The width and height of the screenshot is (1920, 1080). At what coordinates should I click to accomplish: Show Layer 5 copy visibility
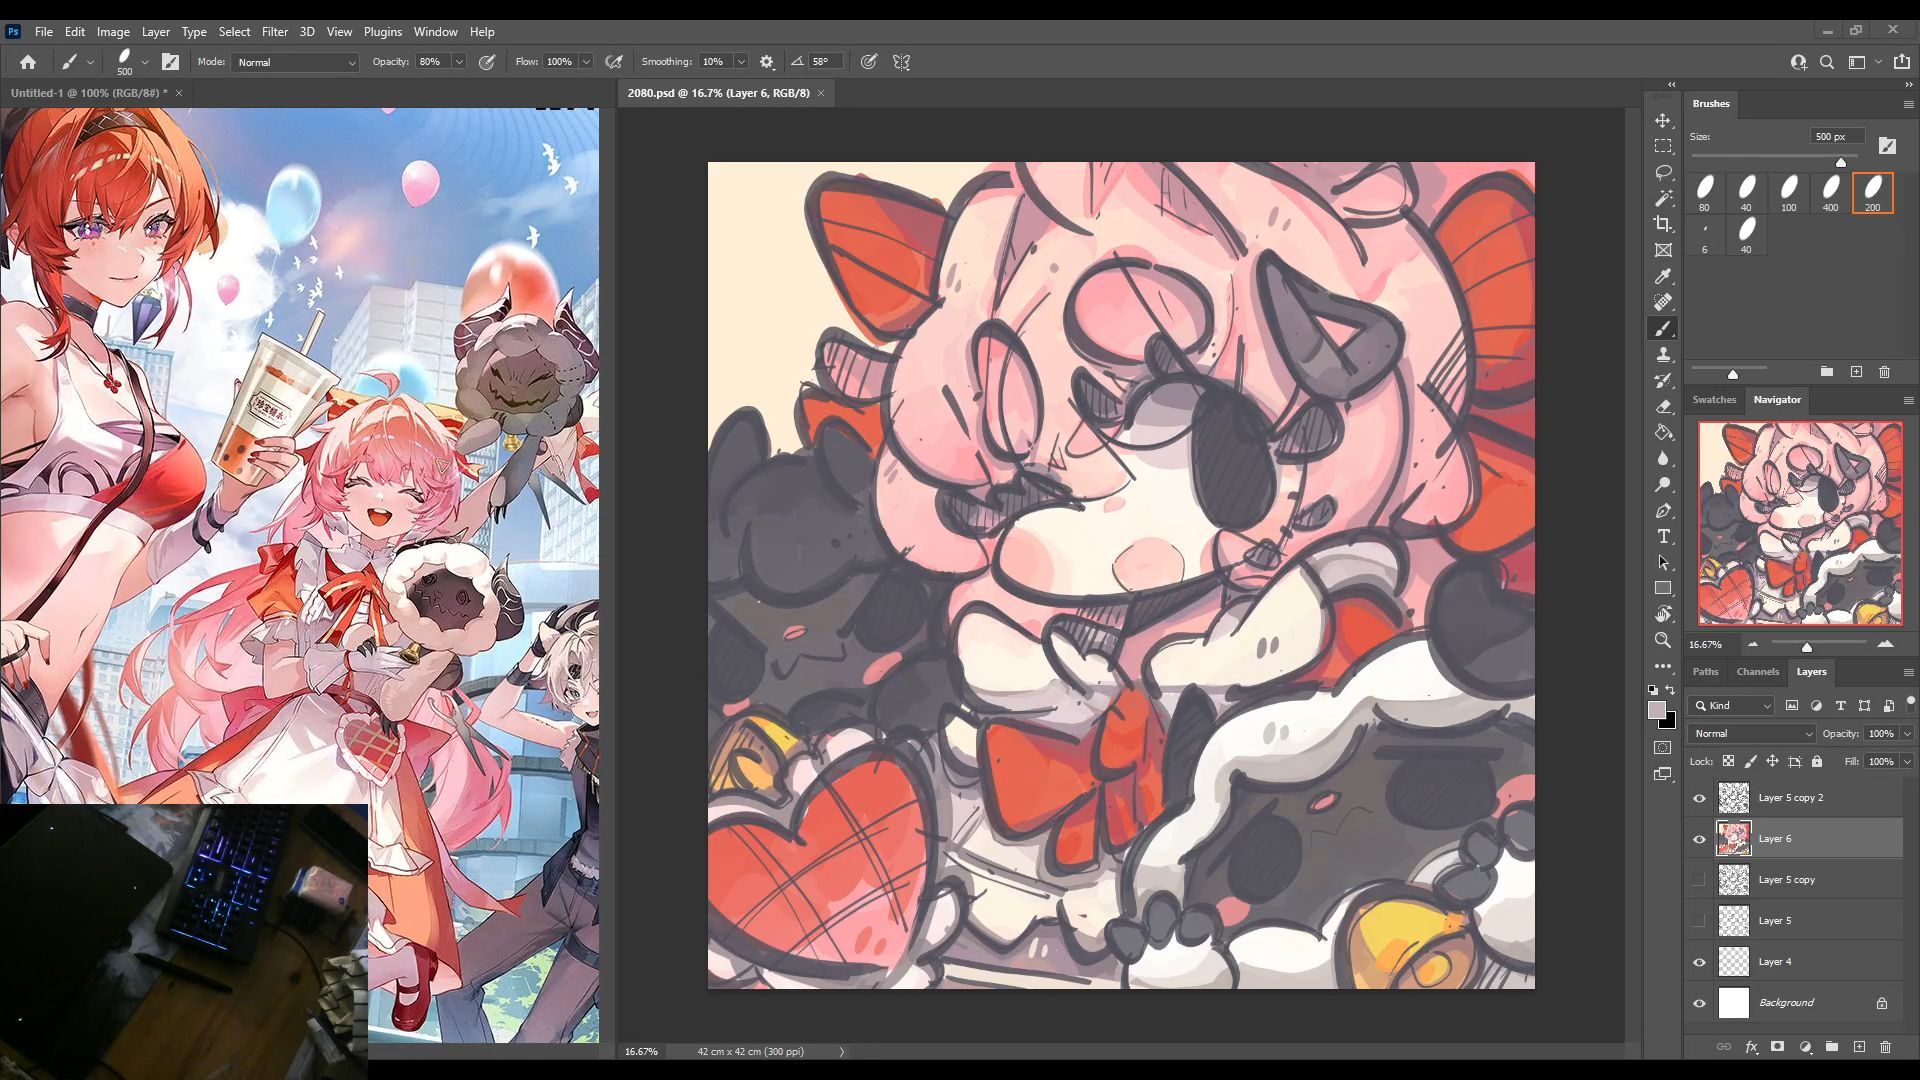coord(1699,880)
